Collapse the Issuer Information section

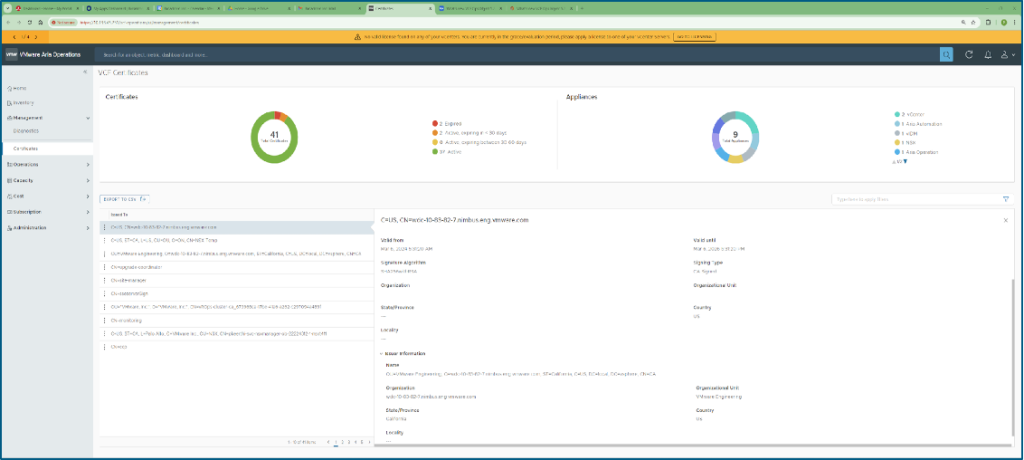381,353
